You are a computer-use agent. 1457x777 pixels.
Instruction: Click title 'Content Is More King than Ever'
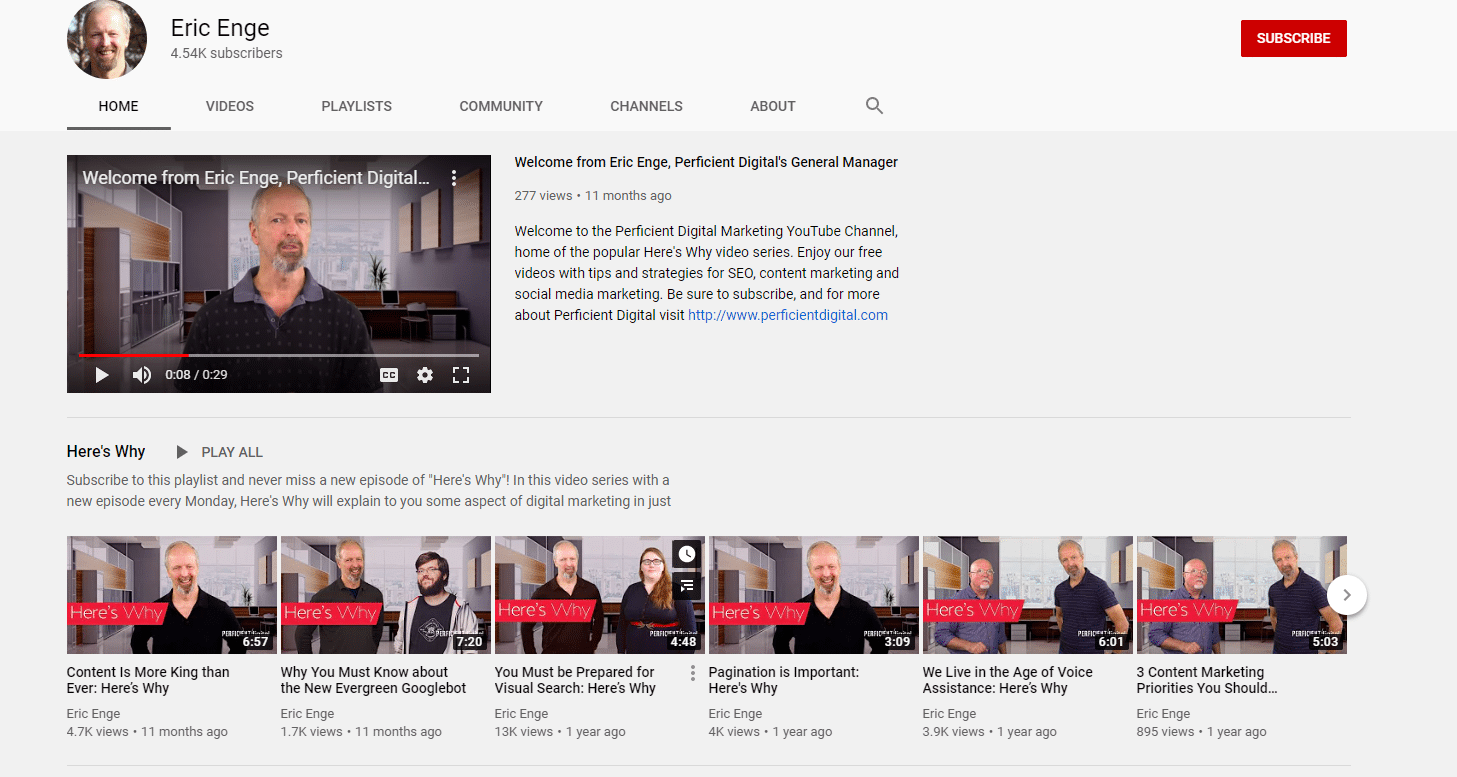pos(148,680)
